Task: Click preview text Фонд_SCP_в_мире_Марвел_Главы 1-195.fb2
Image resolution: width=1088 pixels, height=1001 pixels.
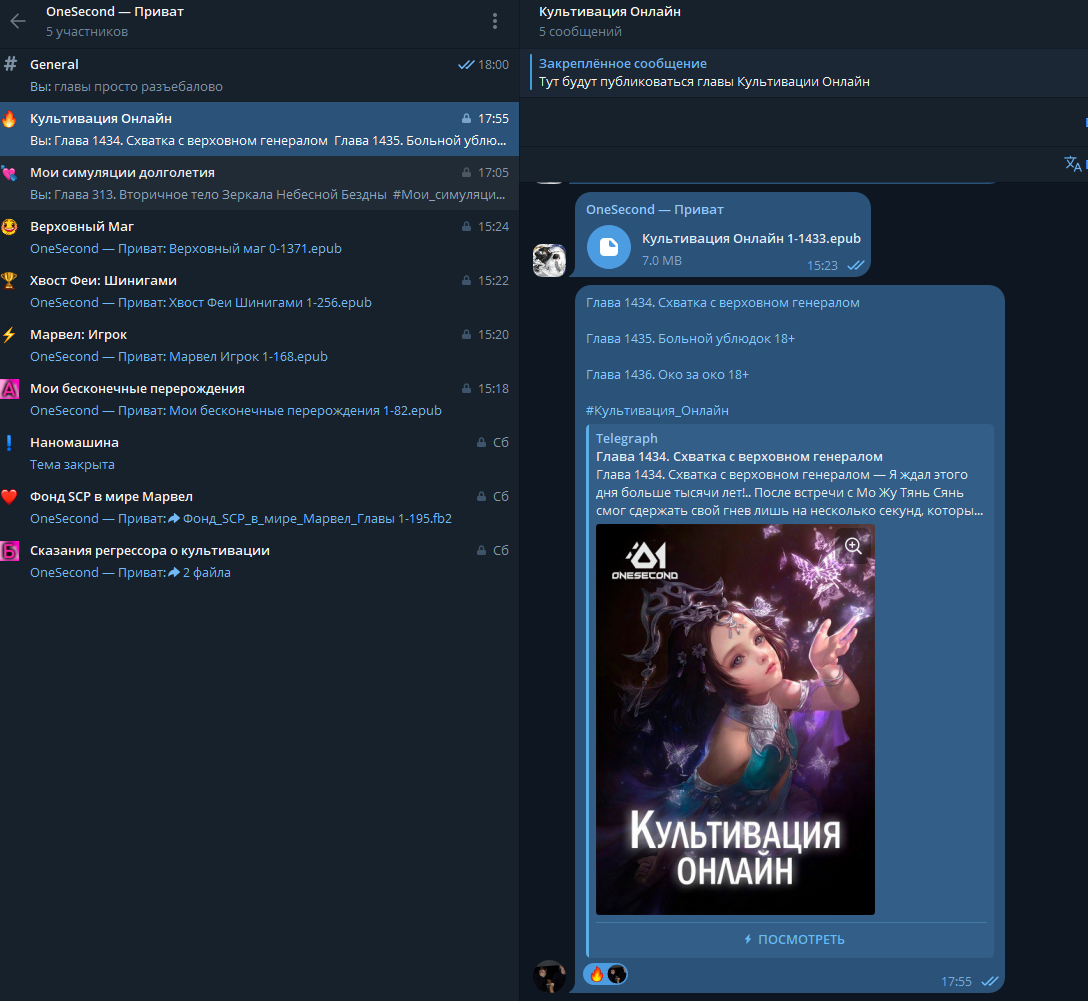Action: [317, 519]
